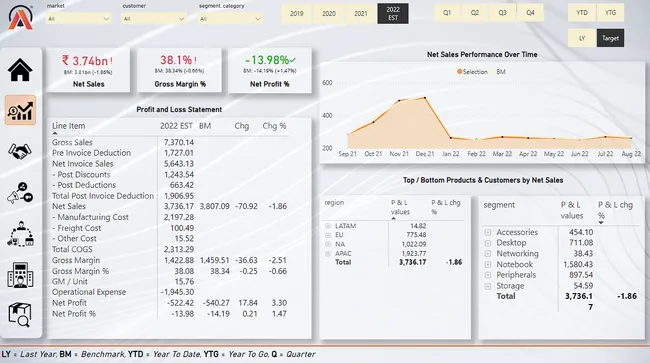This screenshot has width=650, height=363.
Task: Open the Sales view handshake icon
Action: [19, 151]
